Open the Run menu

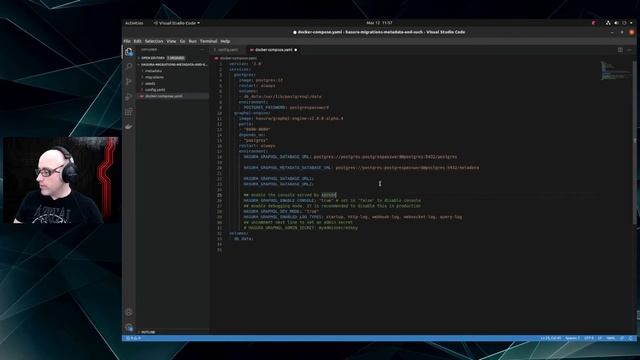193,41
